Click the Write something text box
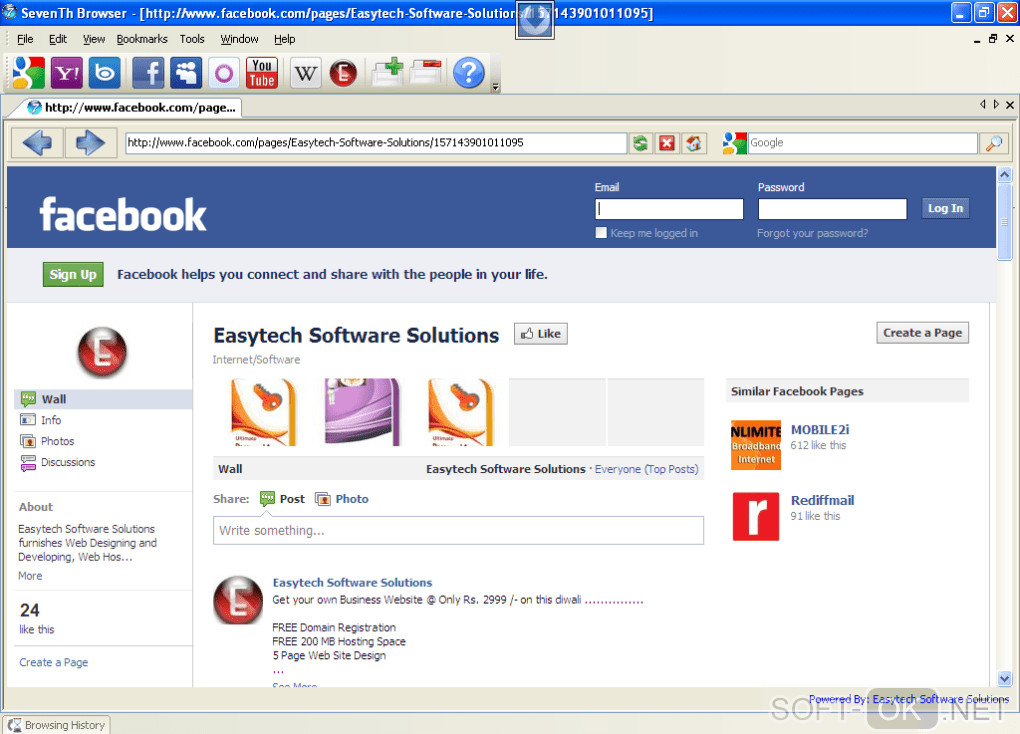This screenshot has width=1020, height=734. (x=459, y=530)
